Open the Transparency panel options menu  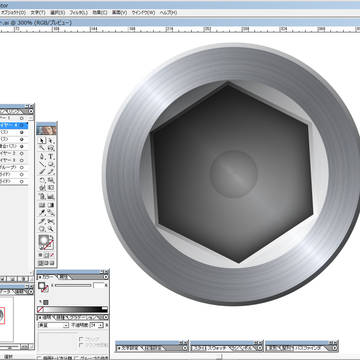pos(106,317)
